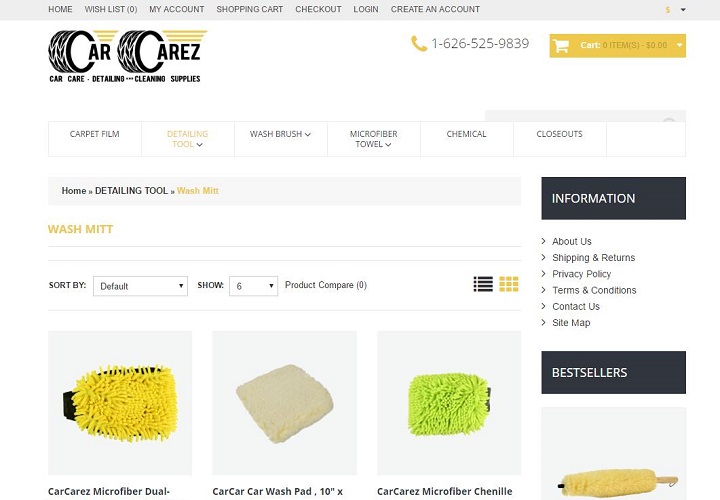Open the green chenille mitt product image
This screenshot has height=500, width=720.
tap(449, 403)
